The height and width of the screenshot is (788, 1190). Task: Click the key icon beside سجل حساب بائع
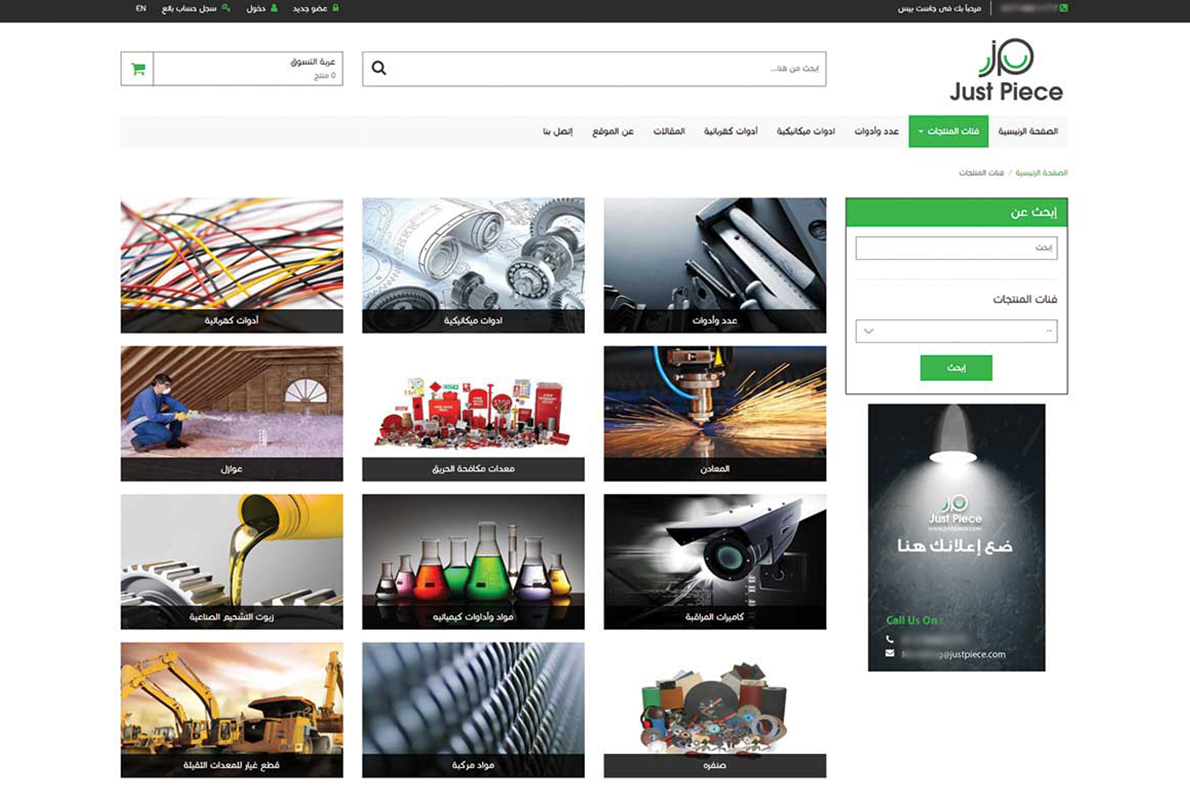click(x=226, y=8)
